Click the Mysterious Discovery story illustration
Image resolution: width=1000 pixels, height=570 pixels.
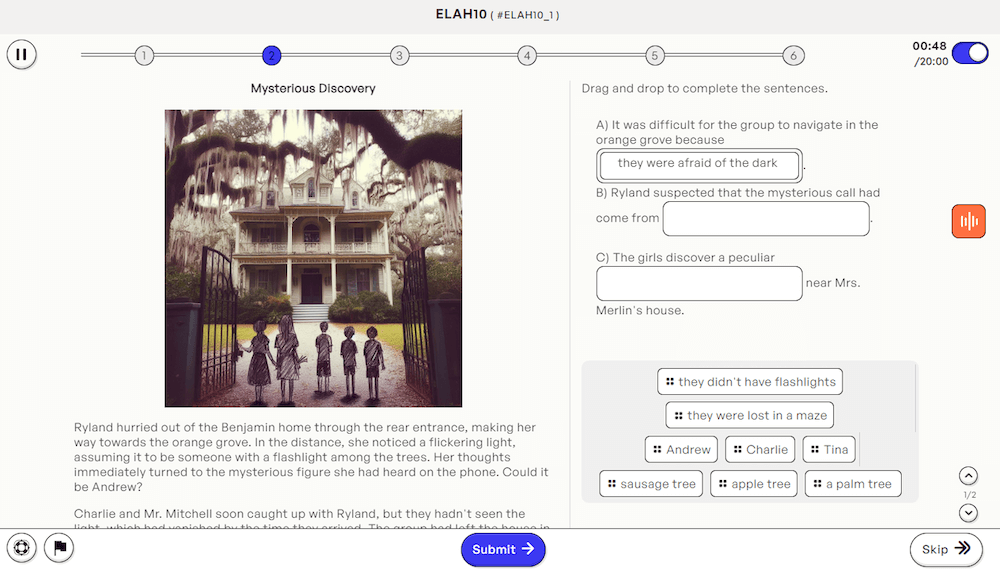point(313,258)
